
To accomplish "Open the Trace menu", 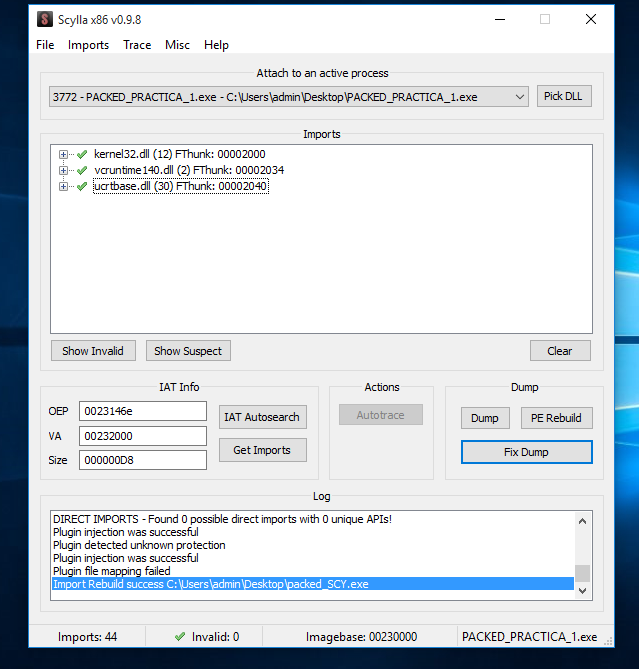I will 137,45.
